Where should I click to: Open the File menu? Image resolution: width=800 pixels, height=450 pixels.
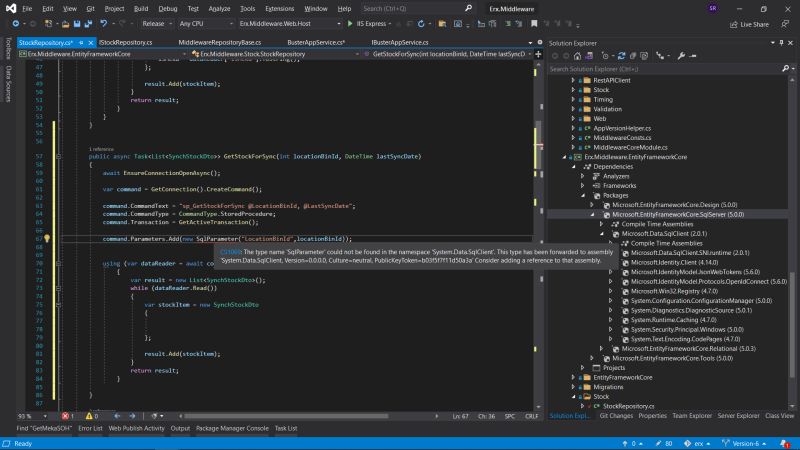(x=27, y=9)
